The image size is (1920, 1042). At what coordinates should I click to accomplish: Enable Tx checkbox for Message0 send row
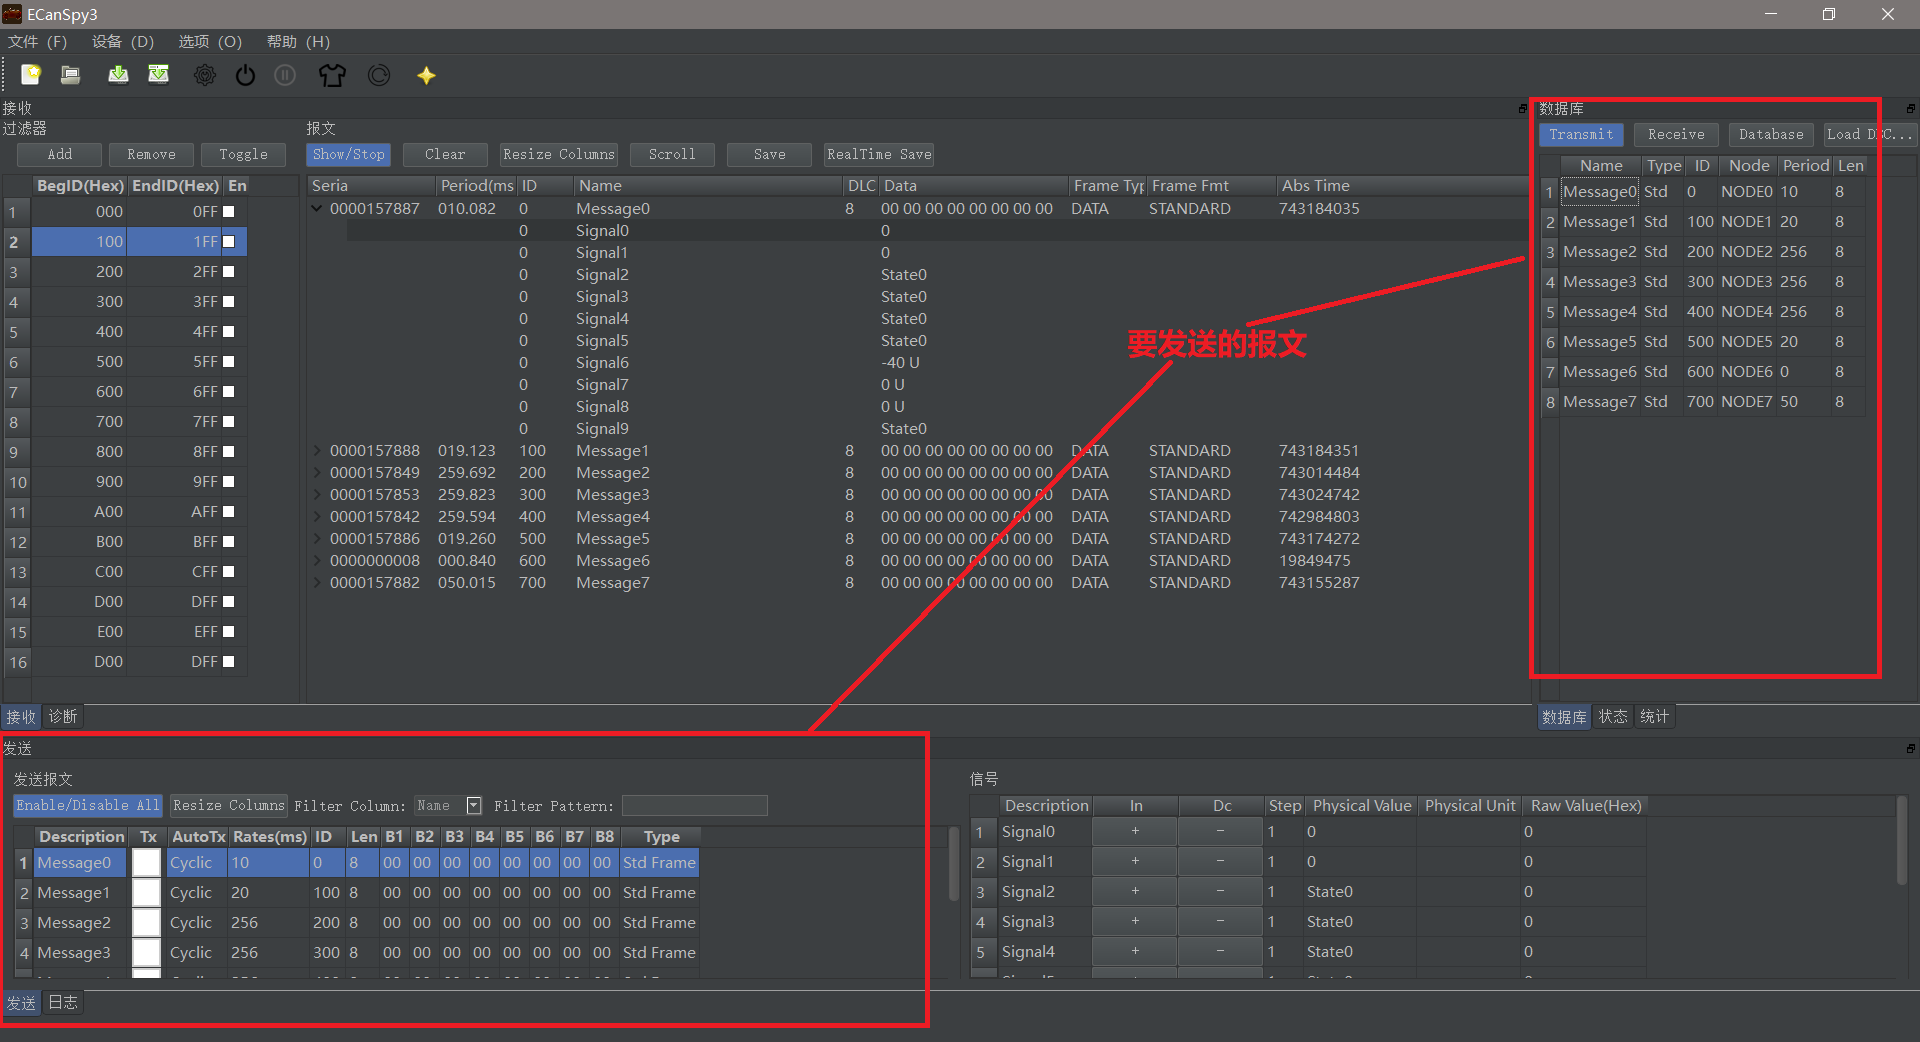tap(147, 862)
